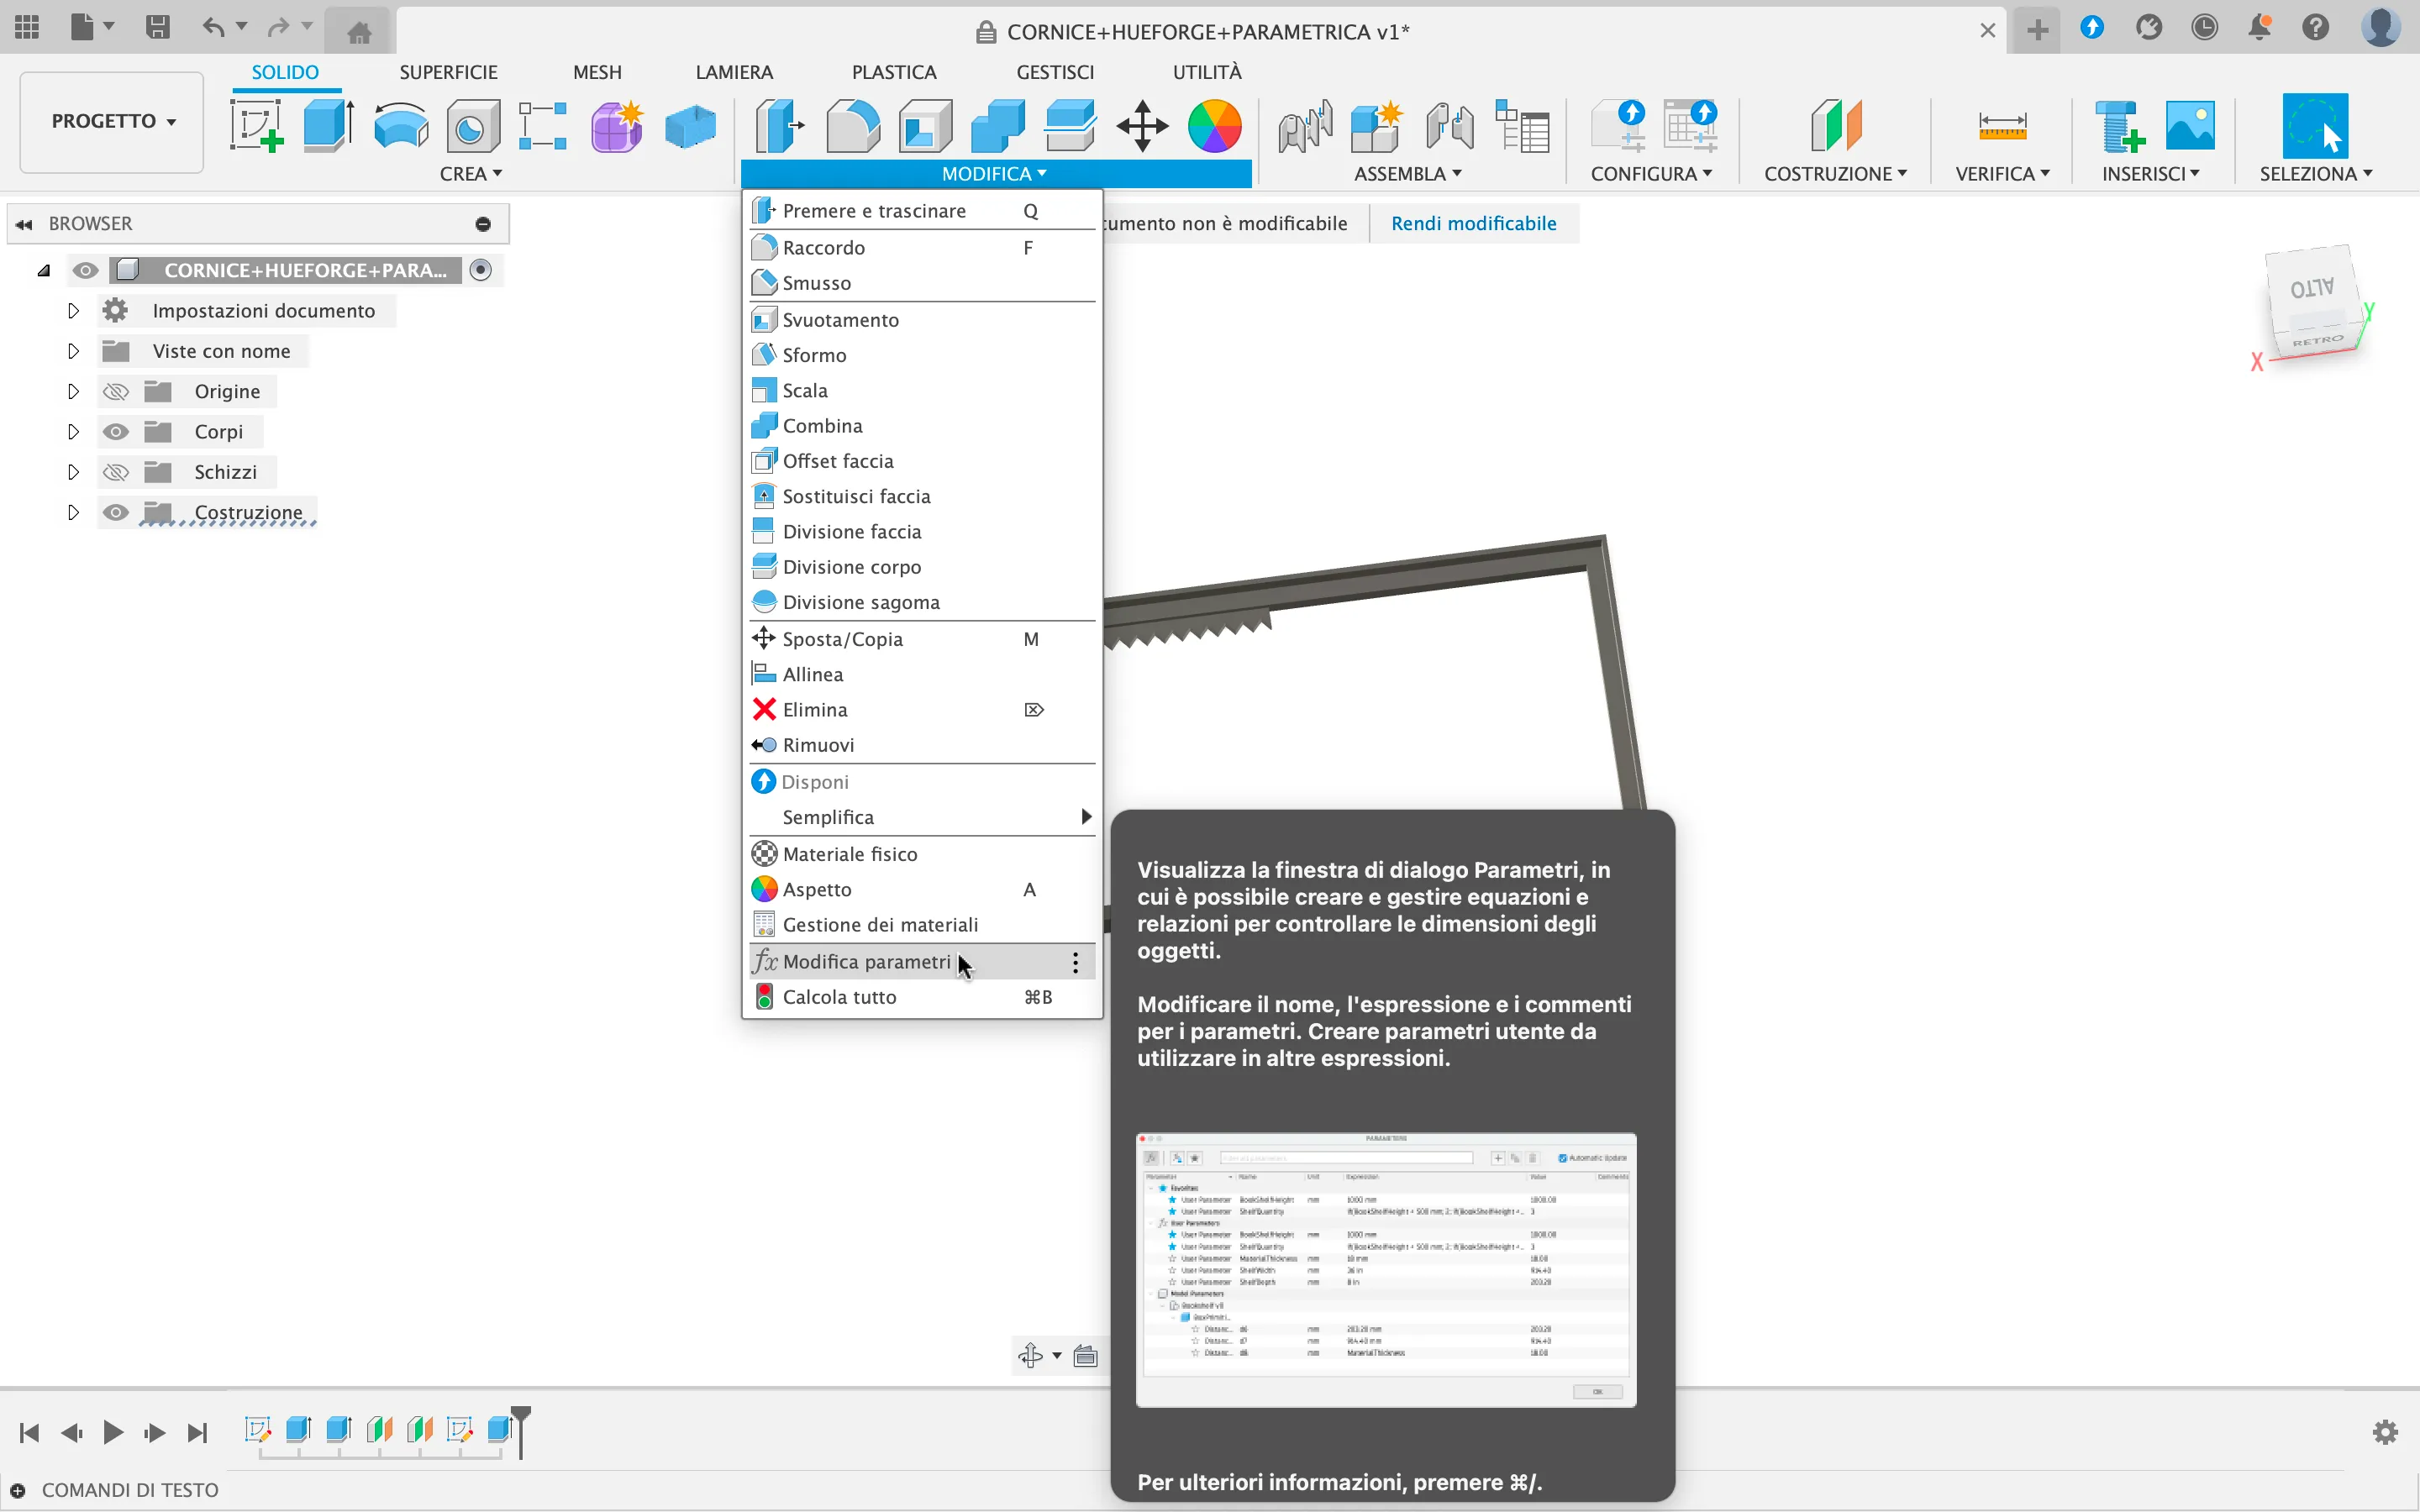2420x1512 pixels.
Task: Open the Job Status clock icon
Action: pyautogui.click(x=2204, y=28)
